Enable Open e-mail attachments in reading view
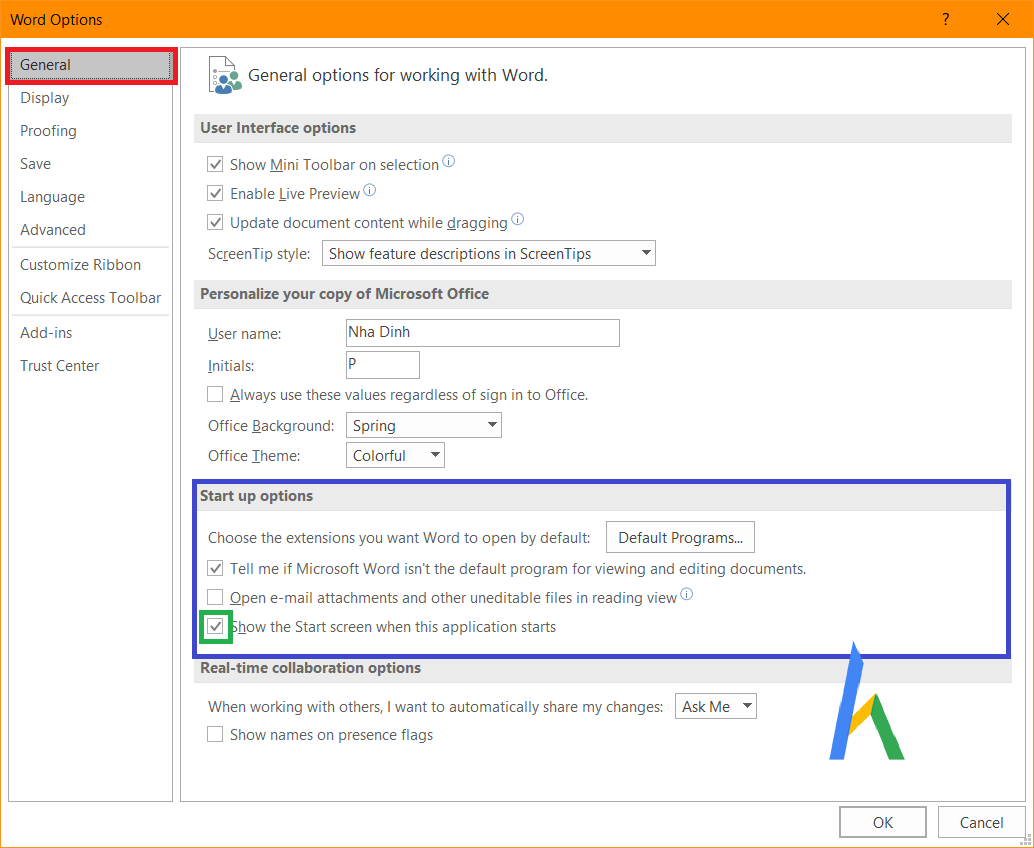 click(x=215, y=597)
